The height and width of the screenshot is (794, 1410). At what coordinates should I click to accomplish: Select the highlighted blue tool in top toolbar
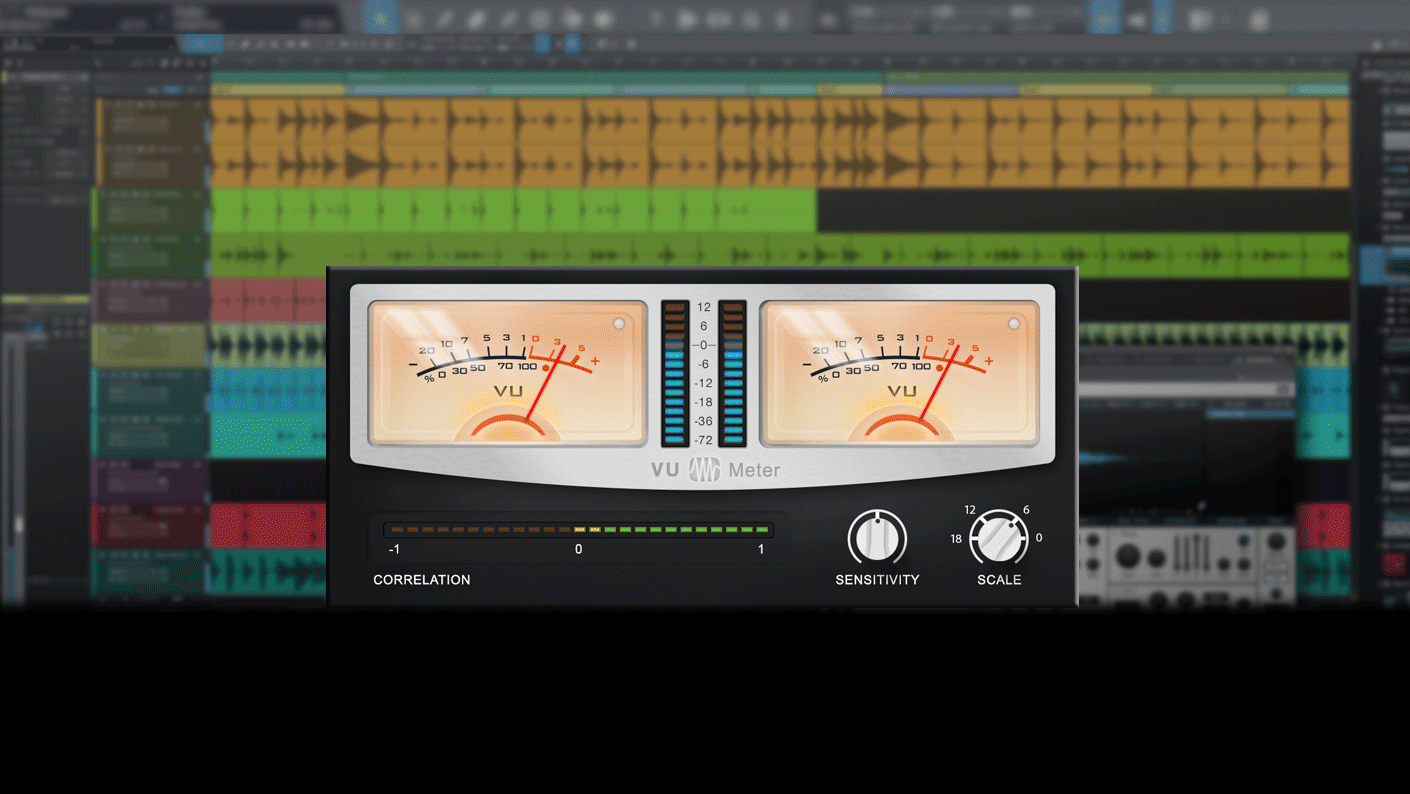point(380,19)
